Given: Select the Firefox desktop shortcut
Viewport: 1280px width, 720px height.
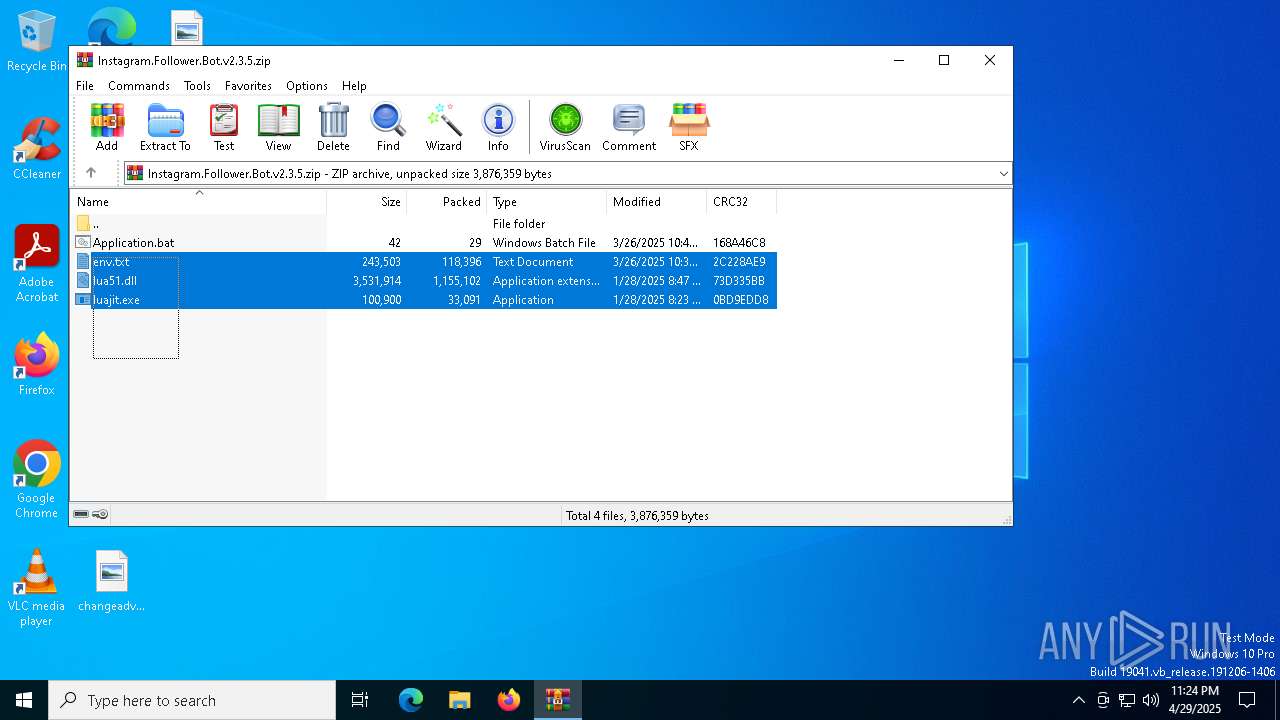Looking at the screenshot, I should coord(37,365).
